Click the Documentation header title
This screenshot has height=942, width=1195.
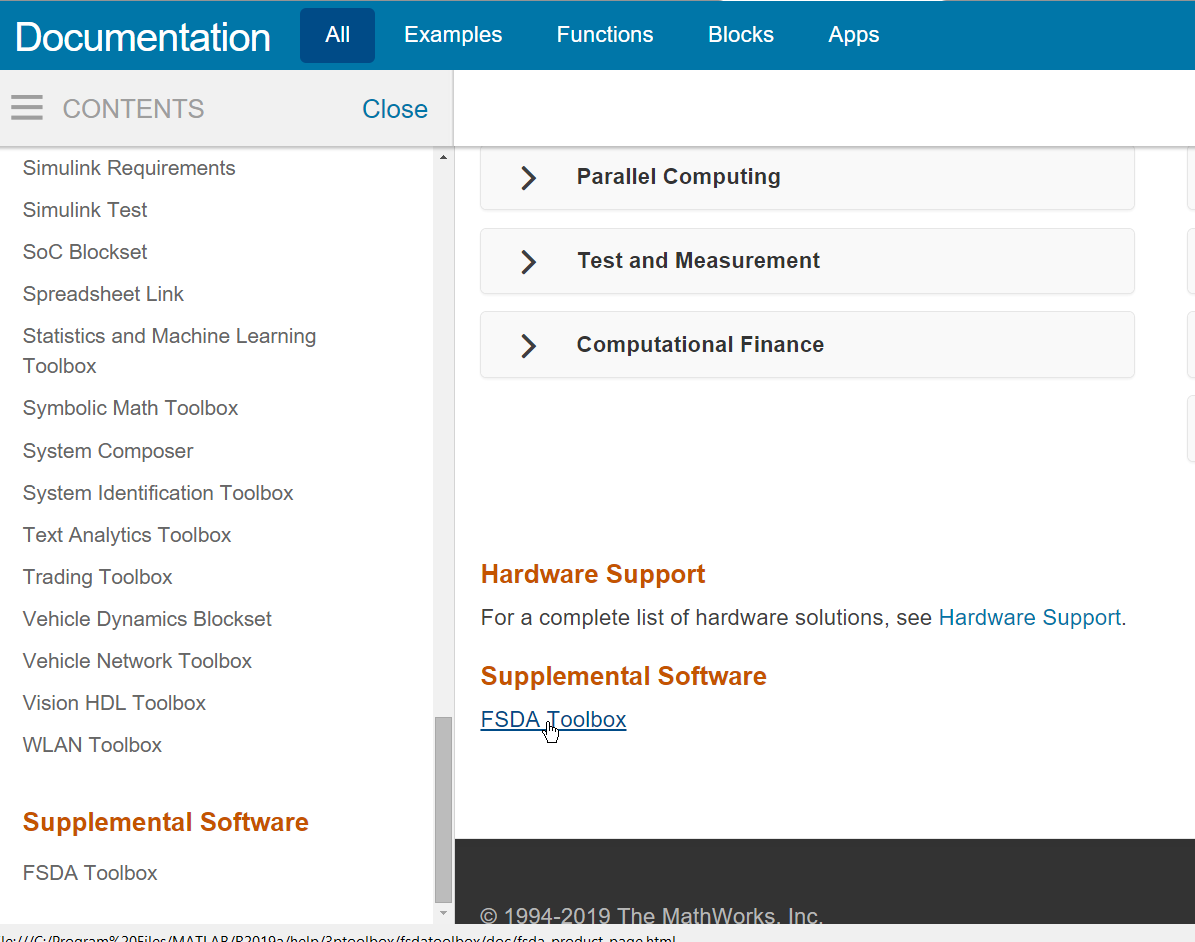coord(143,37)
